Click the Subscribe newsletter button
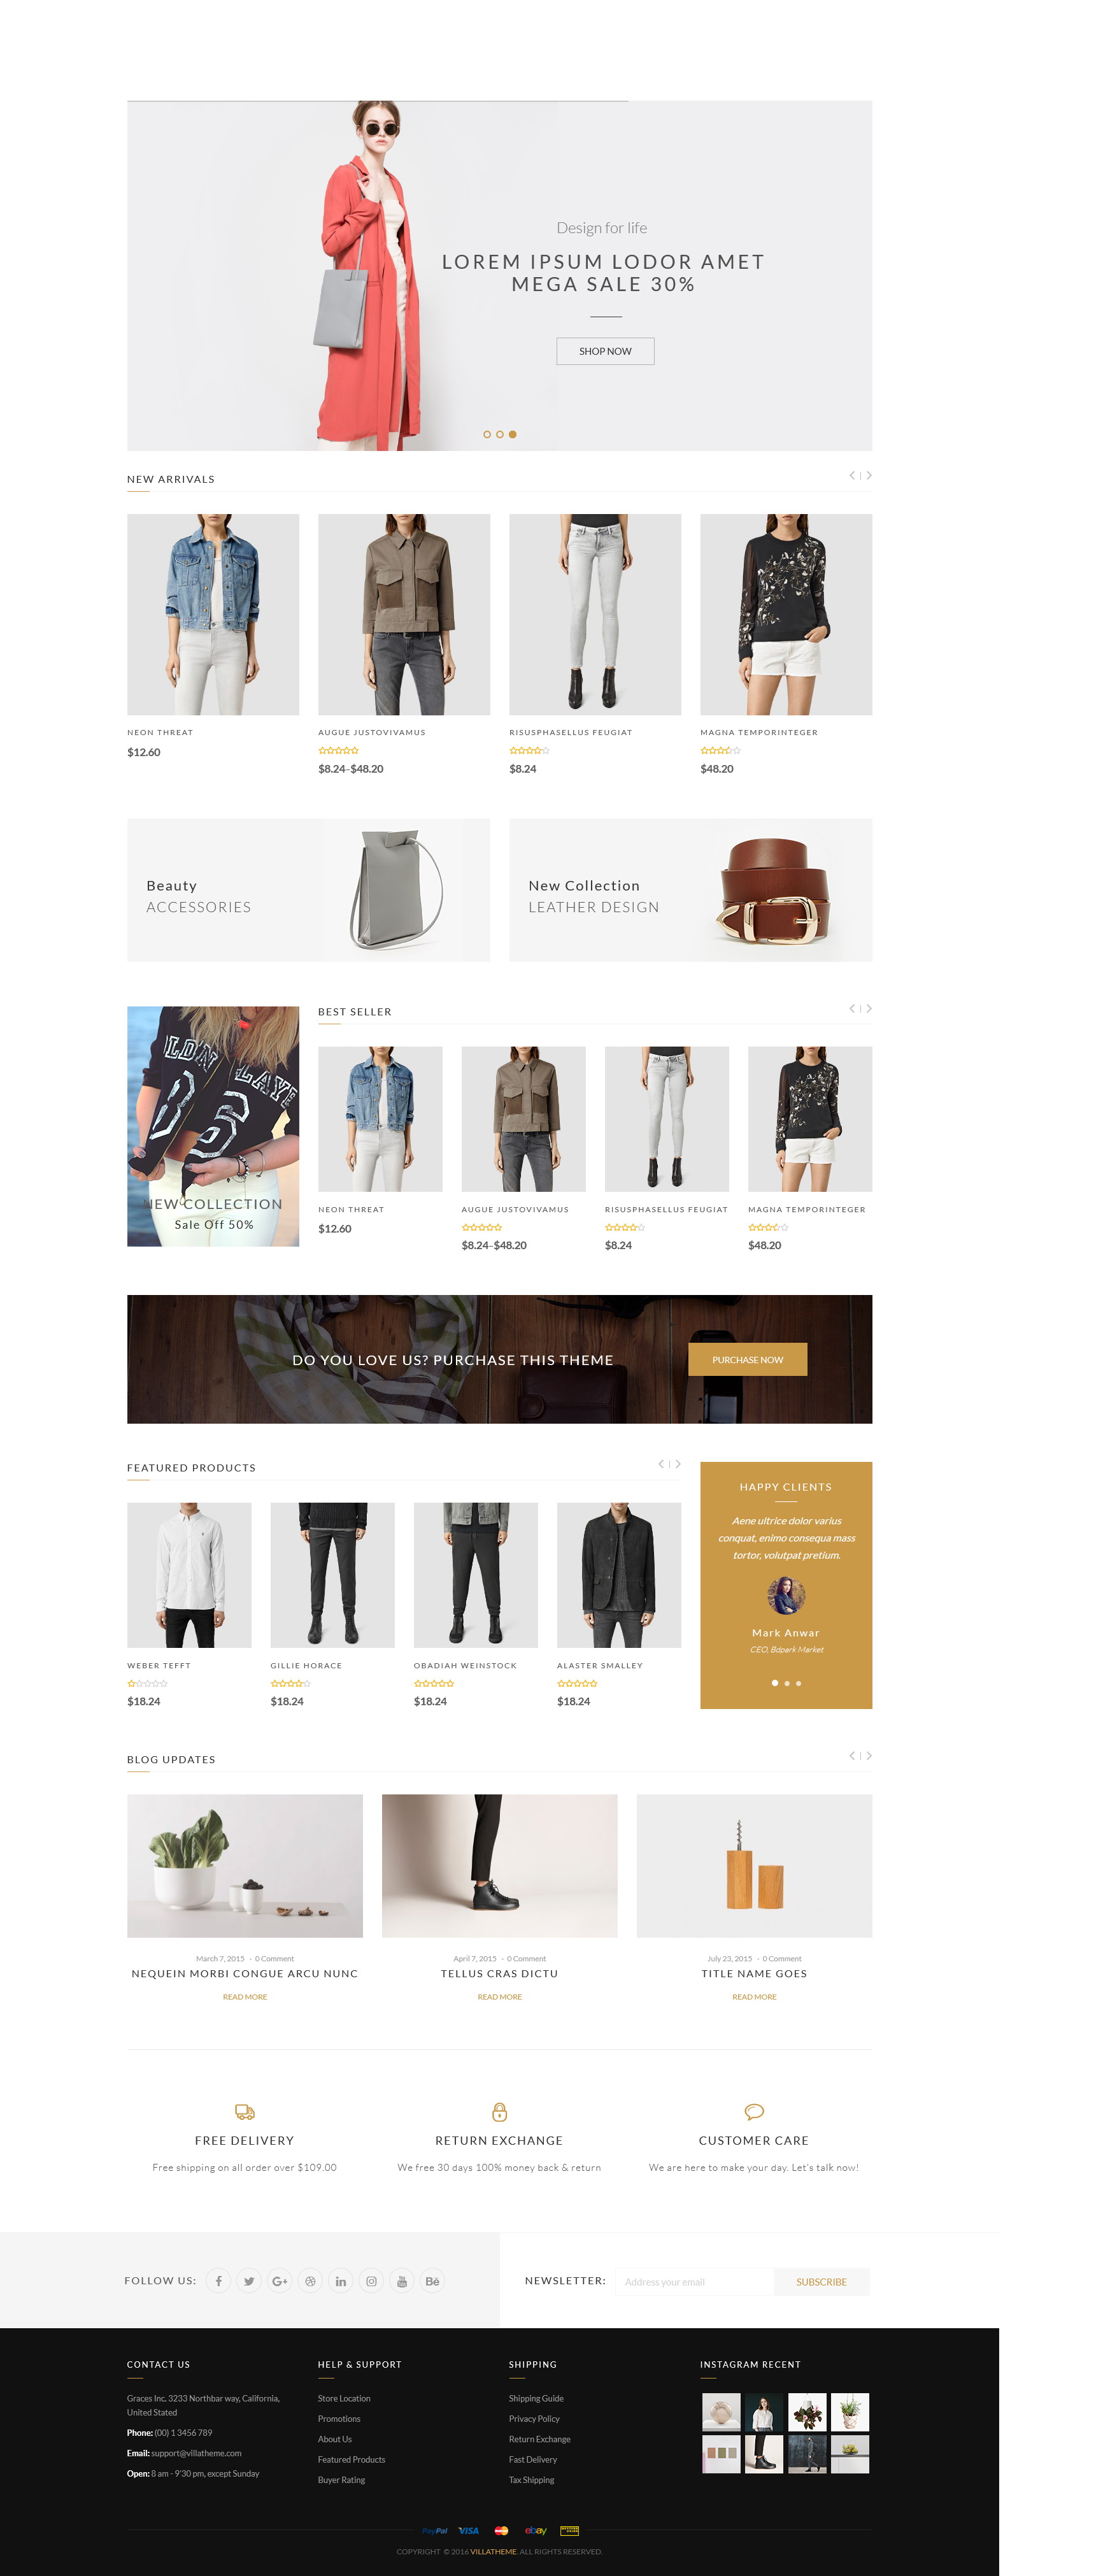Image resolution: width=1117 pixels, height=2576 pixels. point(821,2282)
